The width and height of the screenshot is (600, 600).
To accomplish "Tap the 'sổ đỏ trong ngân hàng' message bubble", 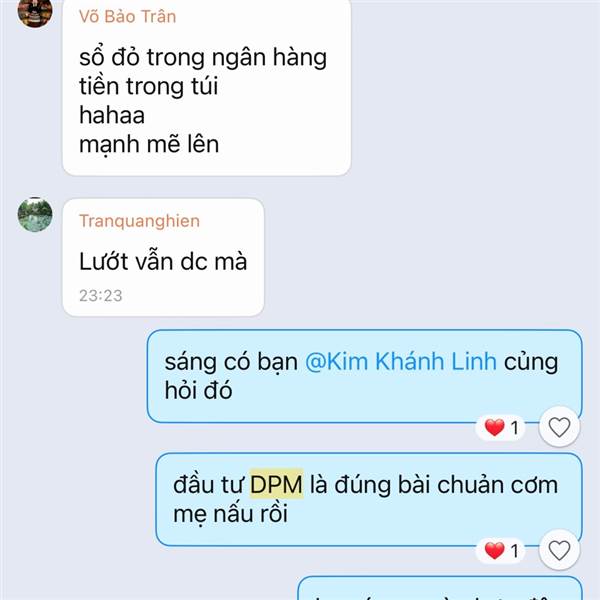I will point(207,86).
